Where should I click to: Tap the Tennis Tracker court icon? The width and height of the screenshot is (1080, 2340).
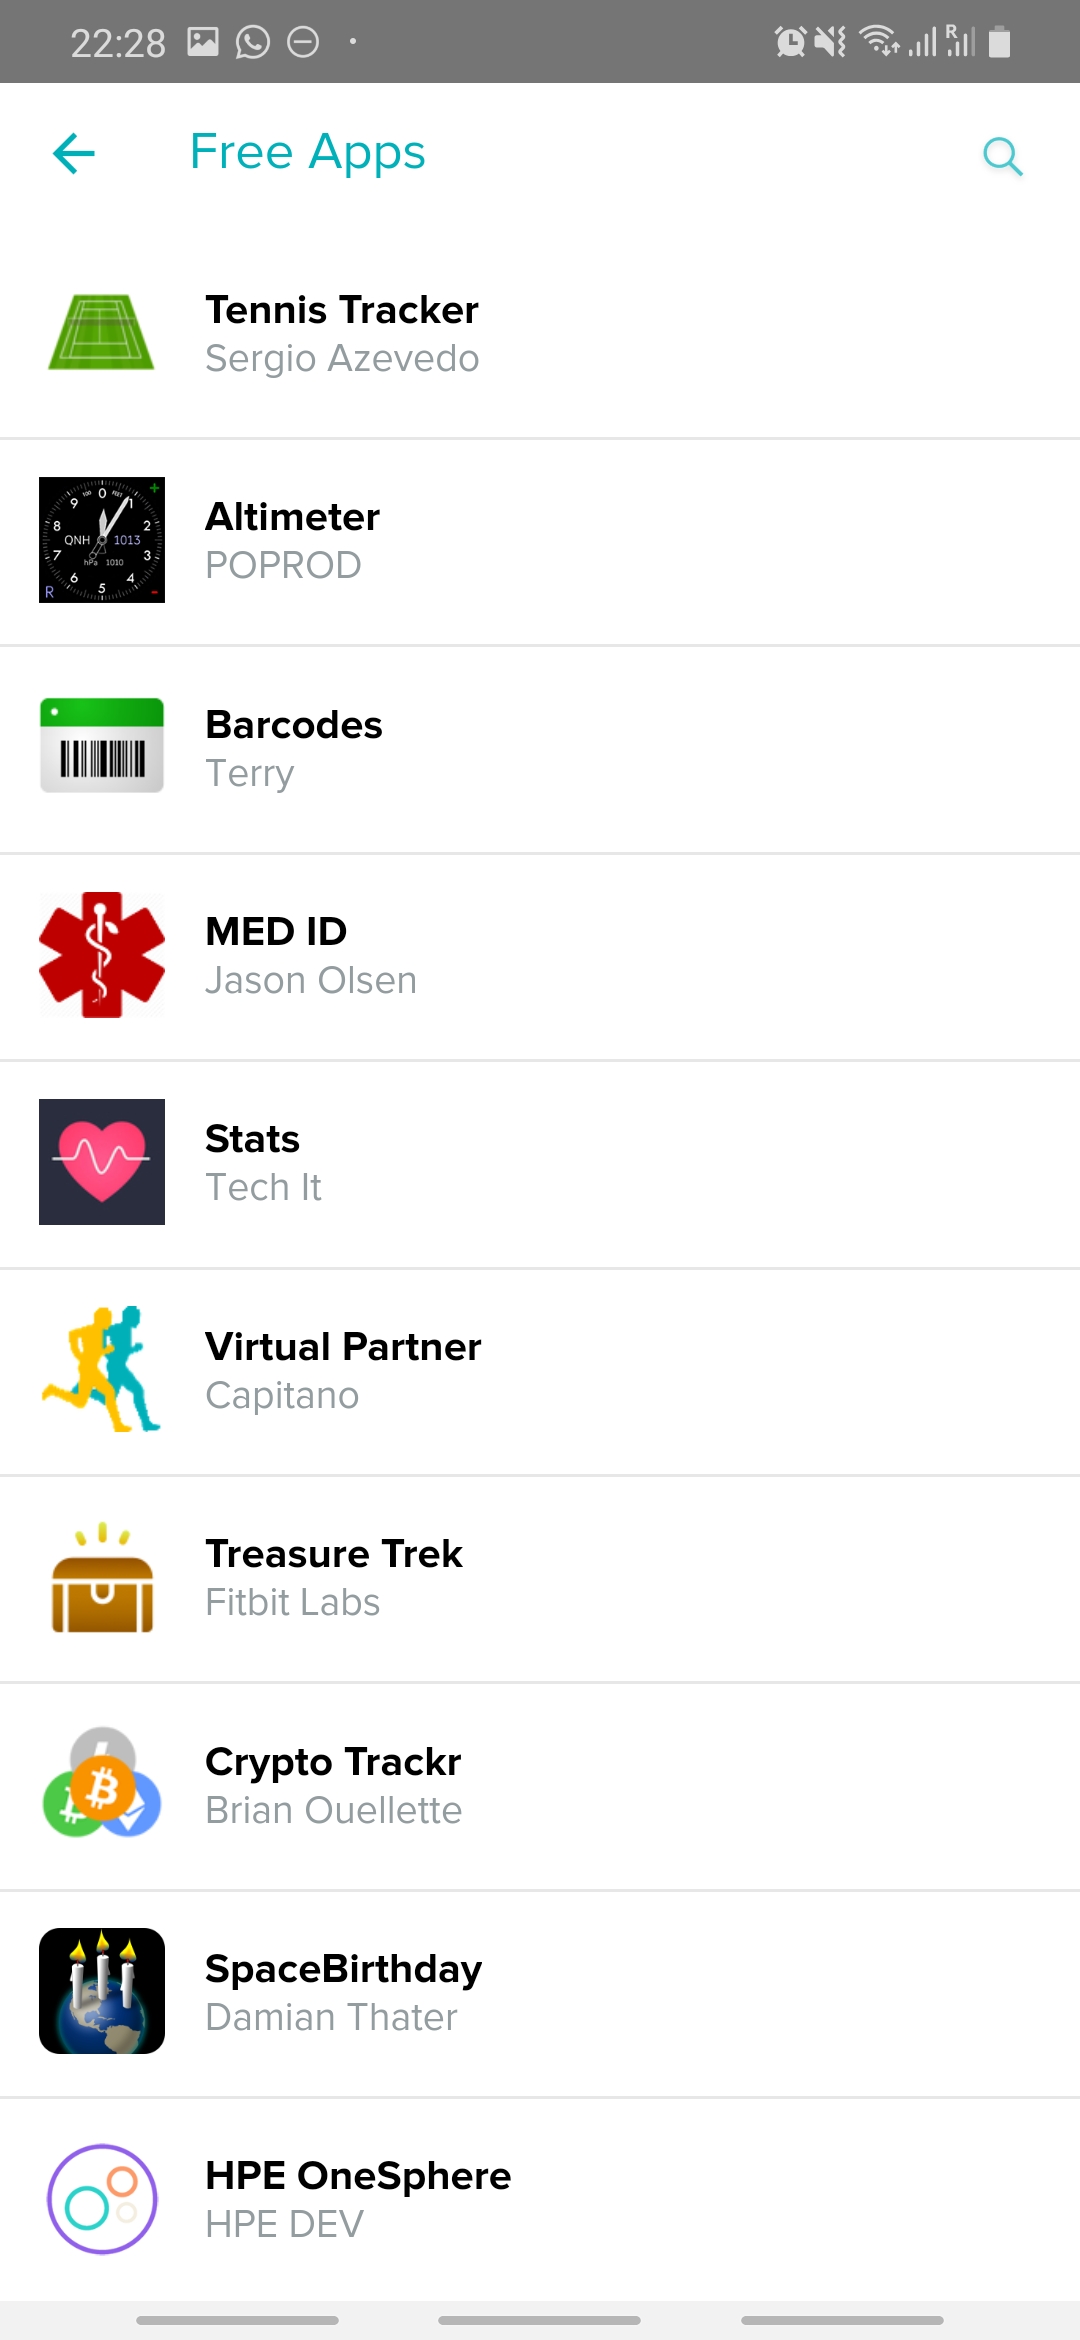[x=101, y=333]
